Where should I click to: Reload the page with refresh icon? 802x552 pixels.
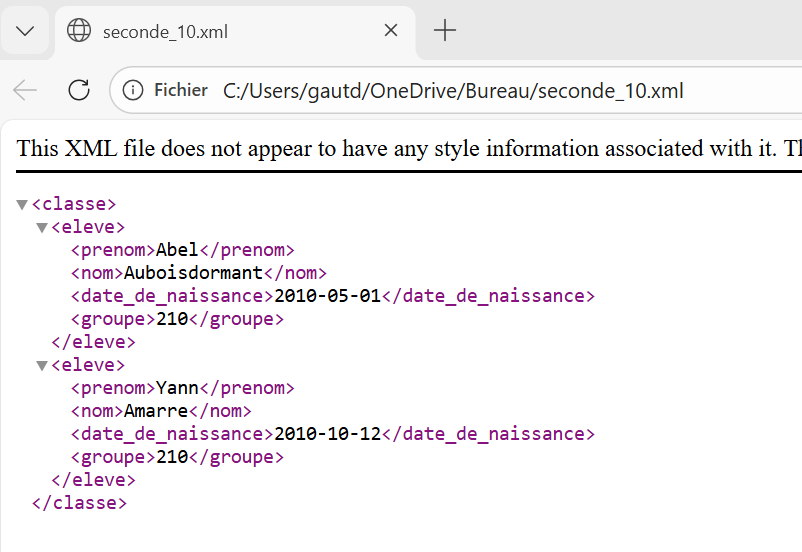[79, 90]
